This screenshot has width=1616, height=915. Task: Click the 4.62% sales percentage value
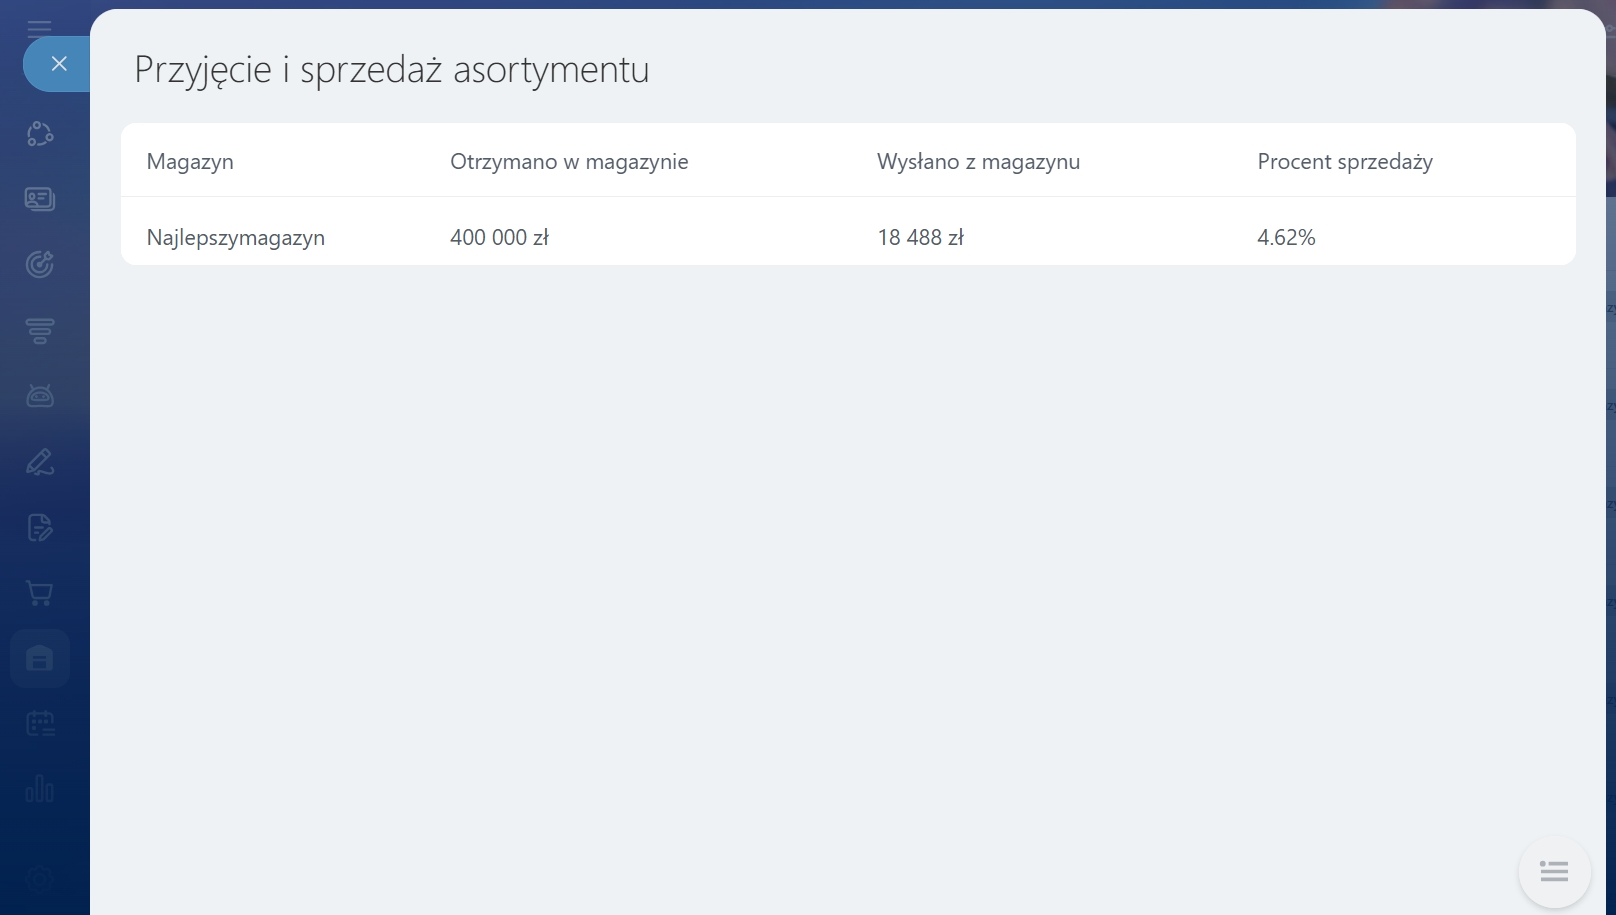pos(1286,238)
